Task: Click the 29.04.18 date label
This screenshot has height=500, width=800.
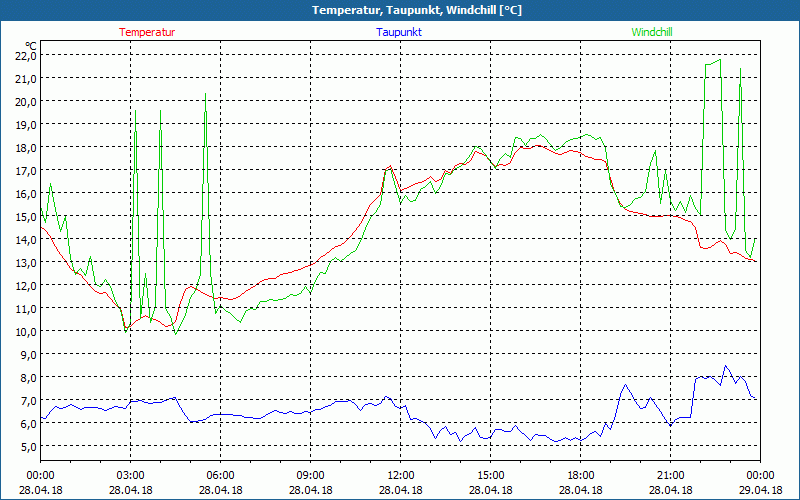Action: coord(760,491)
